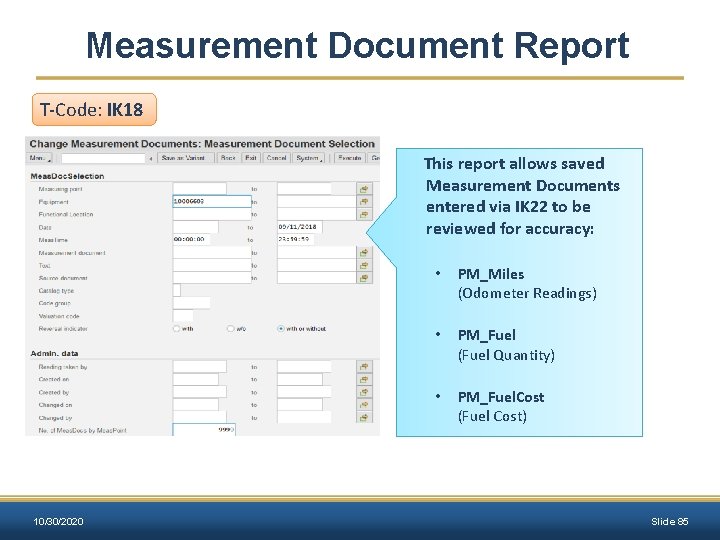This screenshot has width=720, height=540.
Task: Open the Menu dropdown button
Action: [39, 158]
